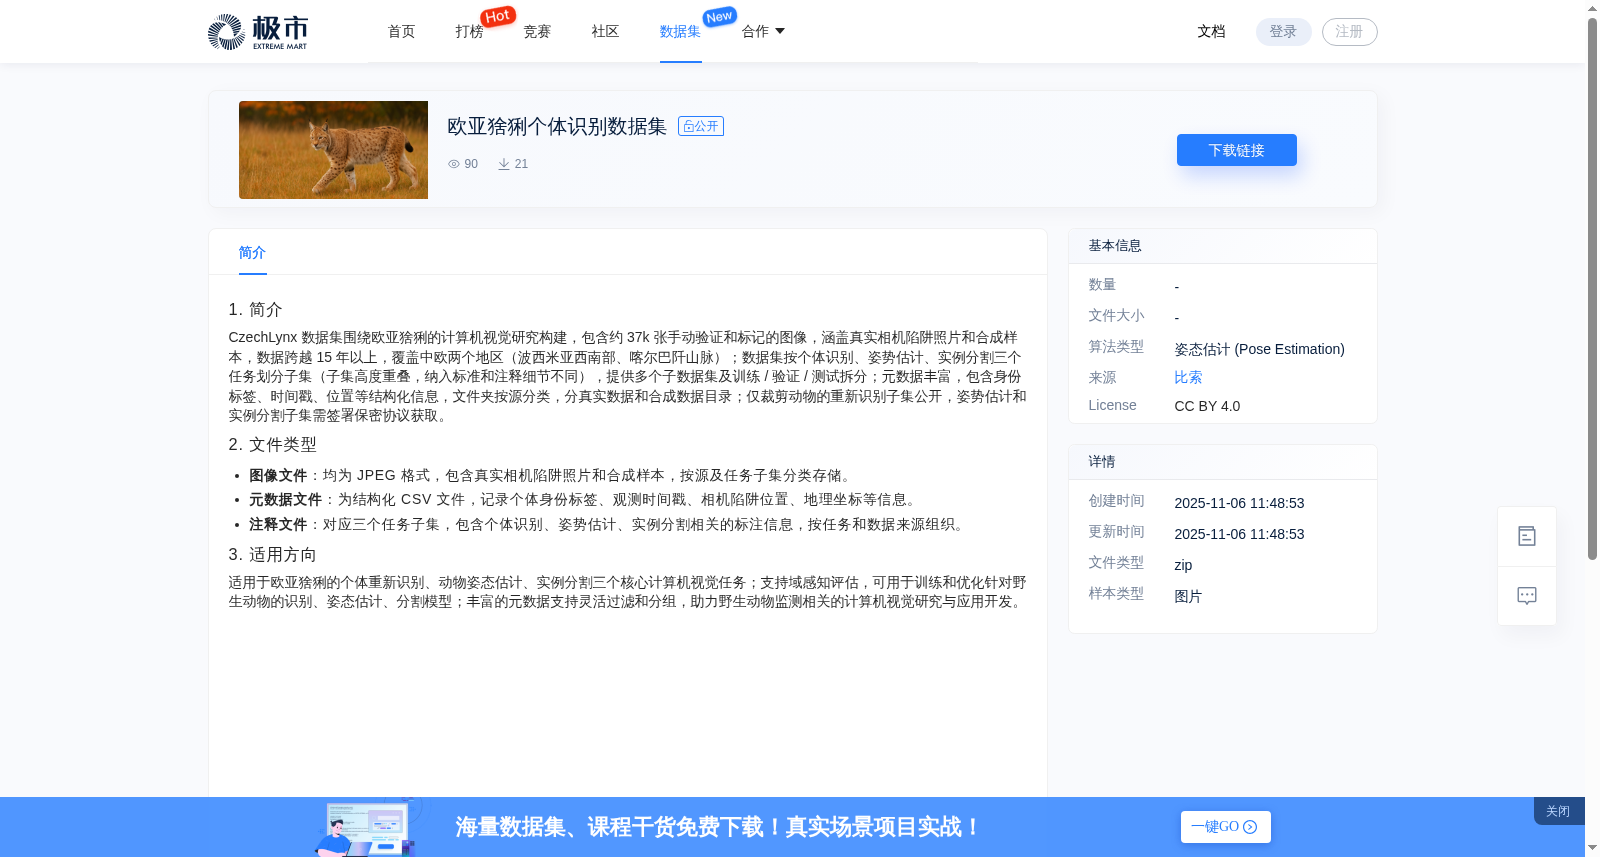Click the Hot badge on 打榜
This screenshot has height=857, width=1600.
pyautogui.click(x=498, y=16)
